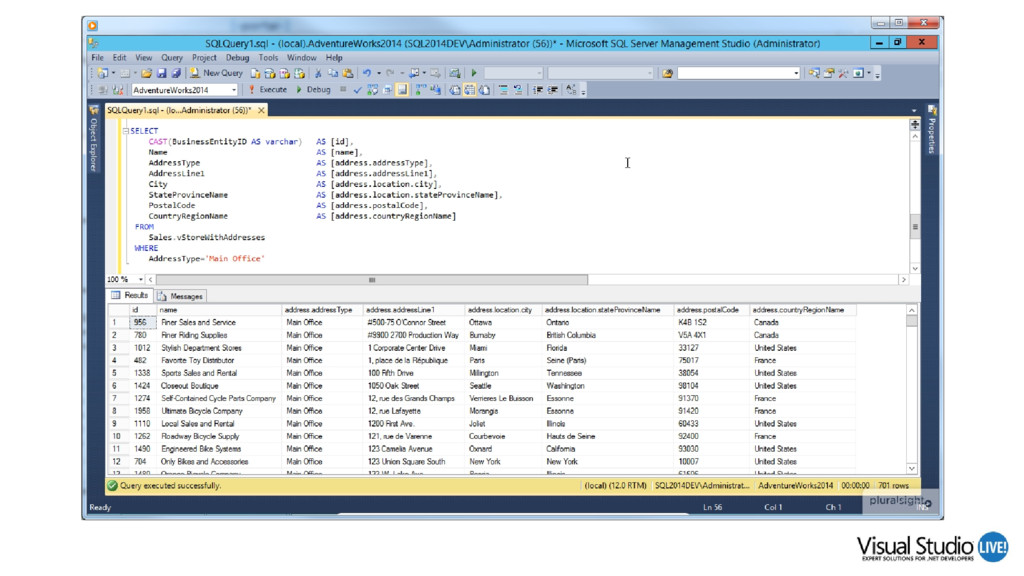This screenshot has height=576, width=1024.
Task: Switch to the Messages tab
Action: tap(181, 296)
